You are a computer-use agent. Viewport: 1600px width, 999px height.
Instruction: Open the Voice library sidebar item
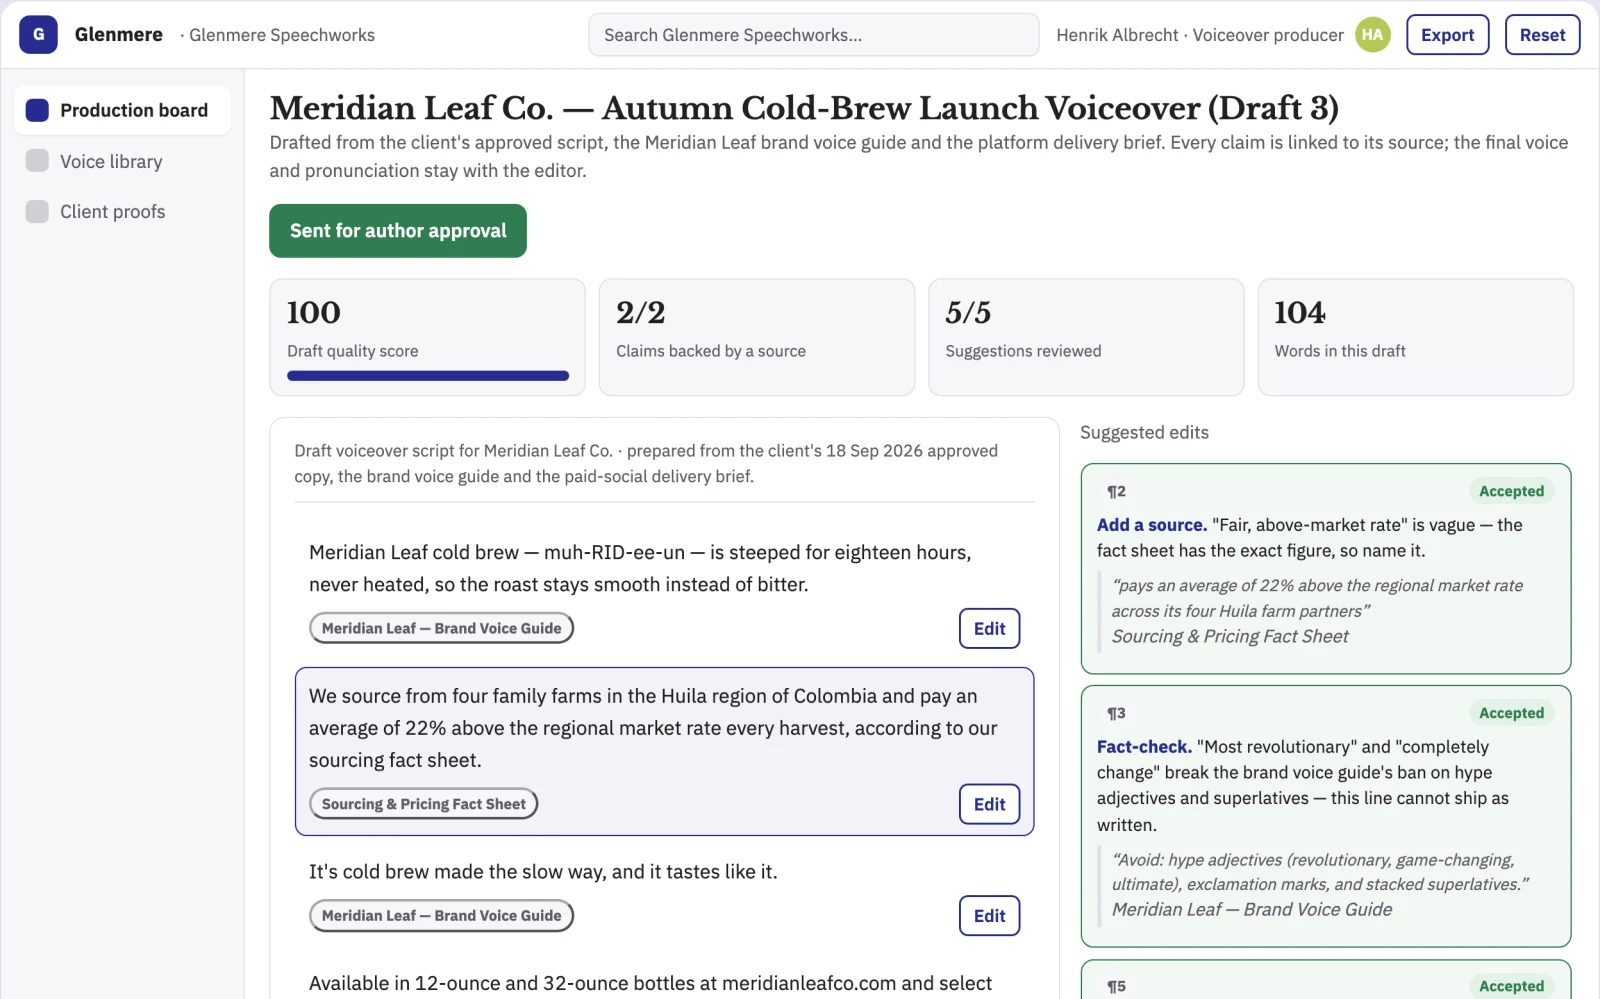(x=122, y=161)
